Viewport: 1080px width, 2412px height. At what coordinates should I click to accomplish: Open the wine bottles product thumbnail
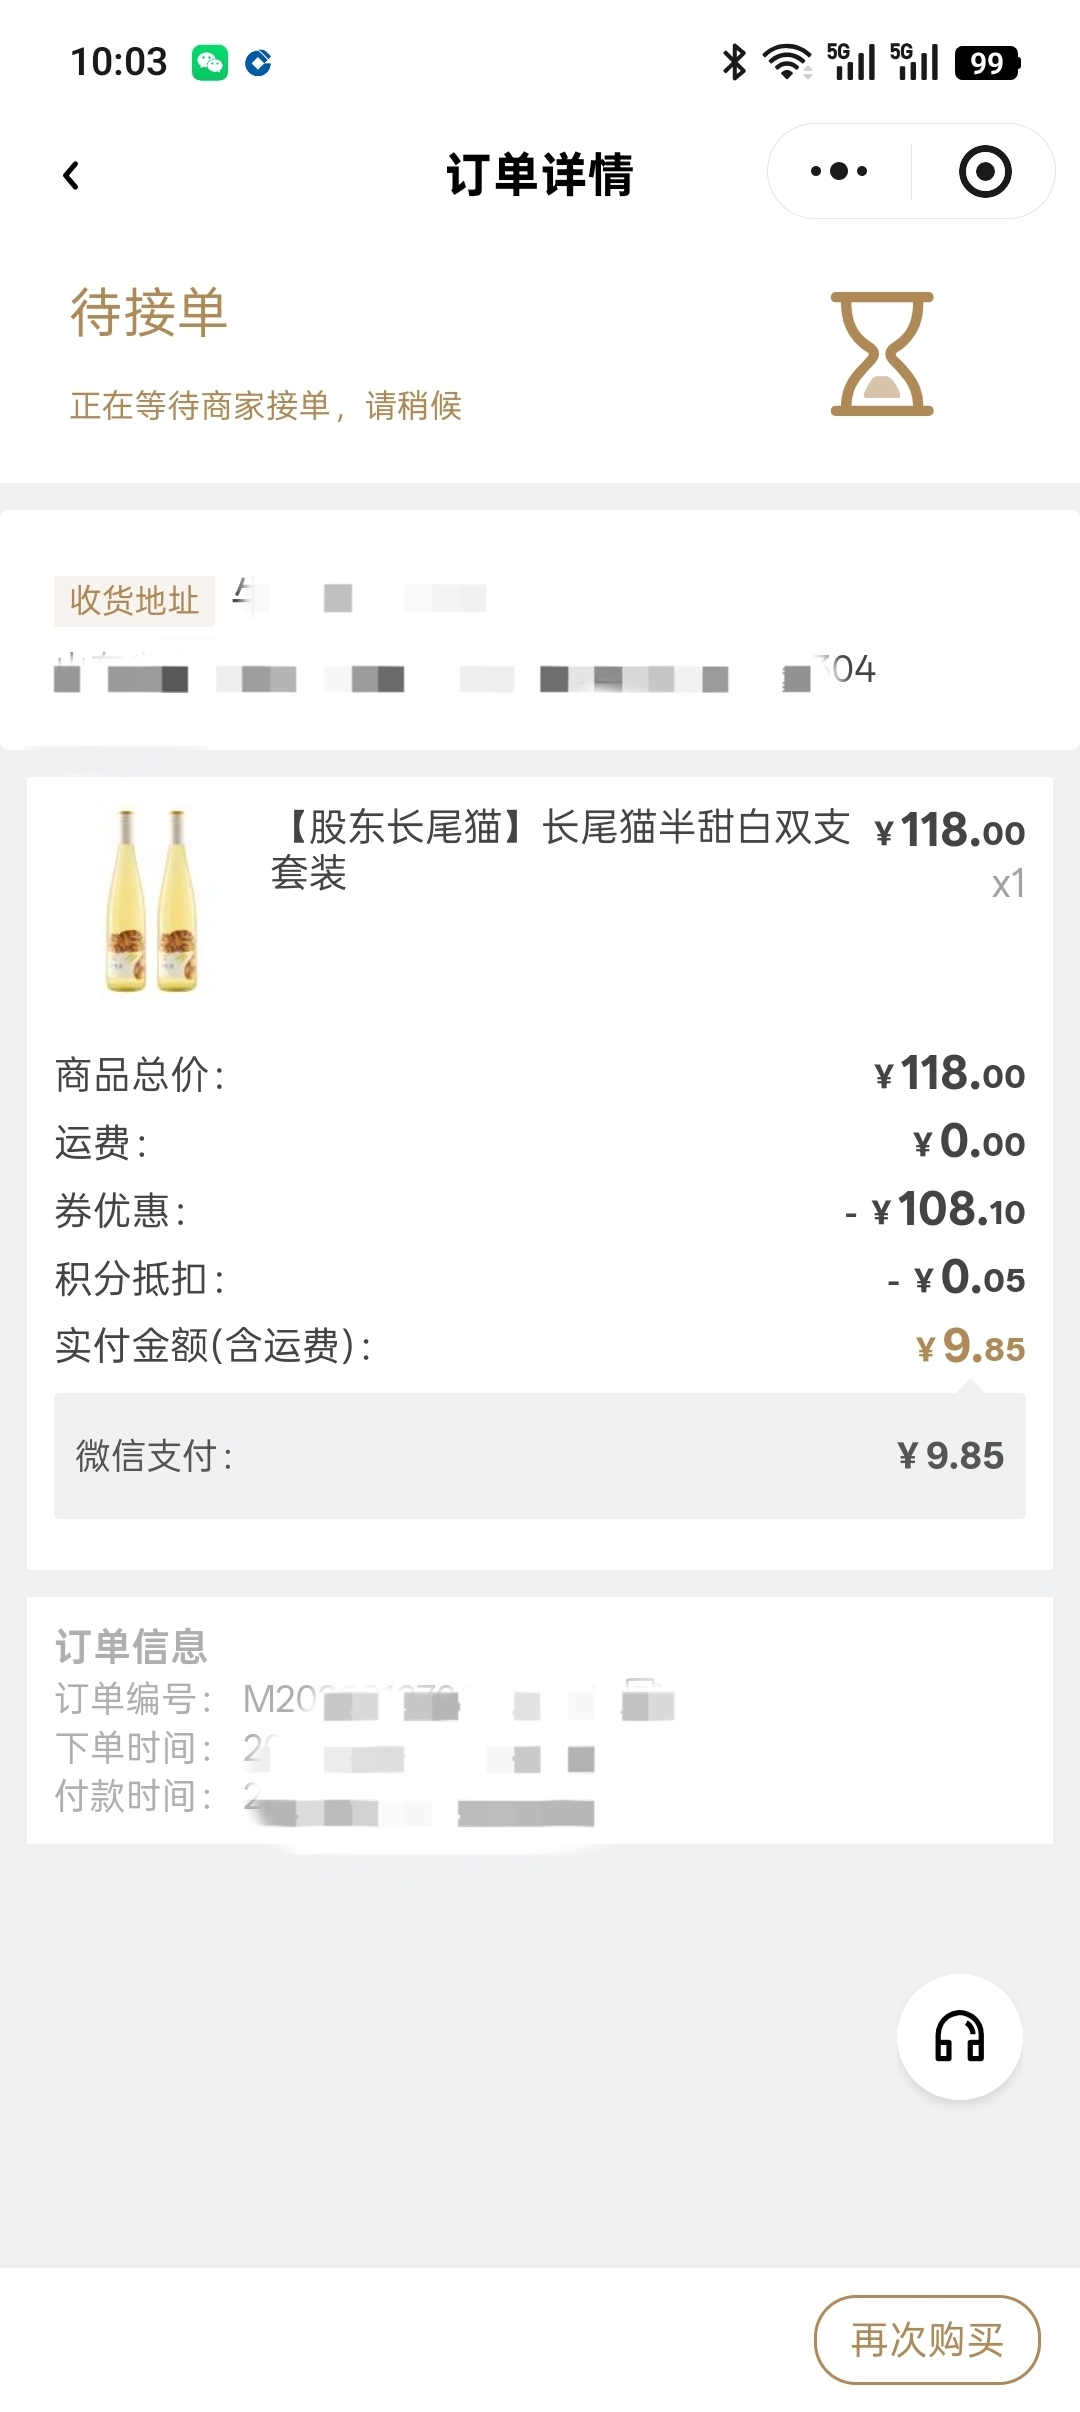coord(153,901)
